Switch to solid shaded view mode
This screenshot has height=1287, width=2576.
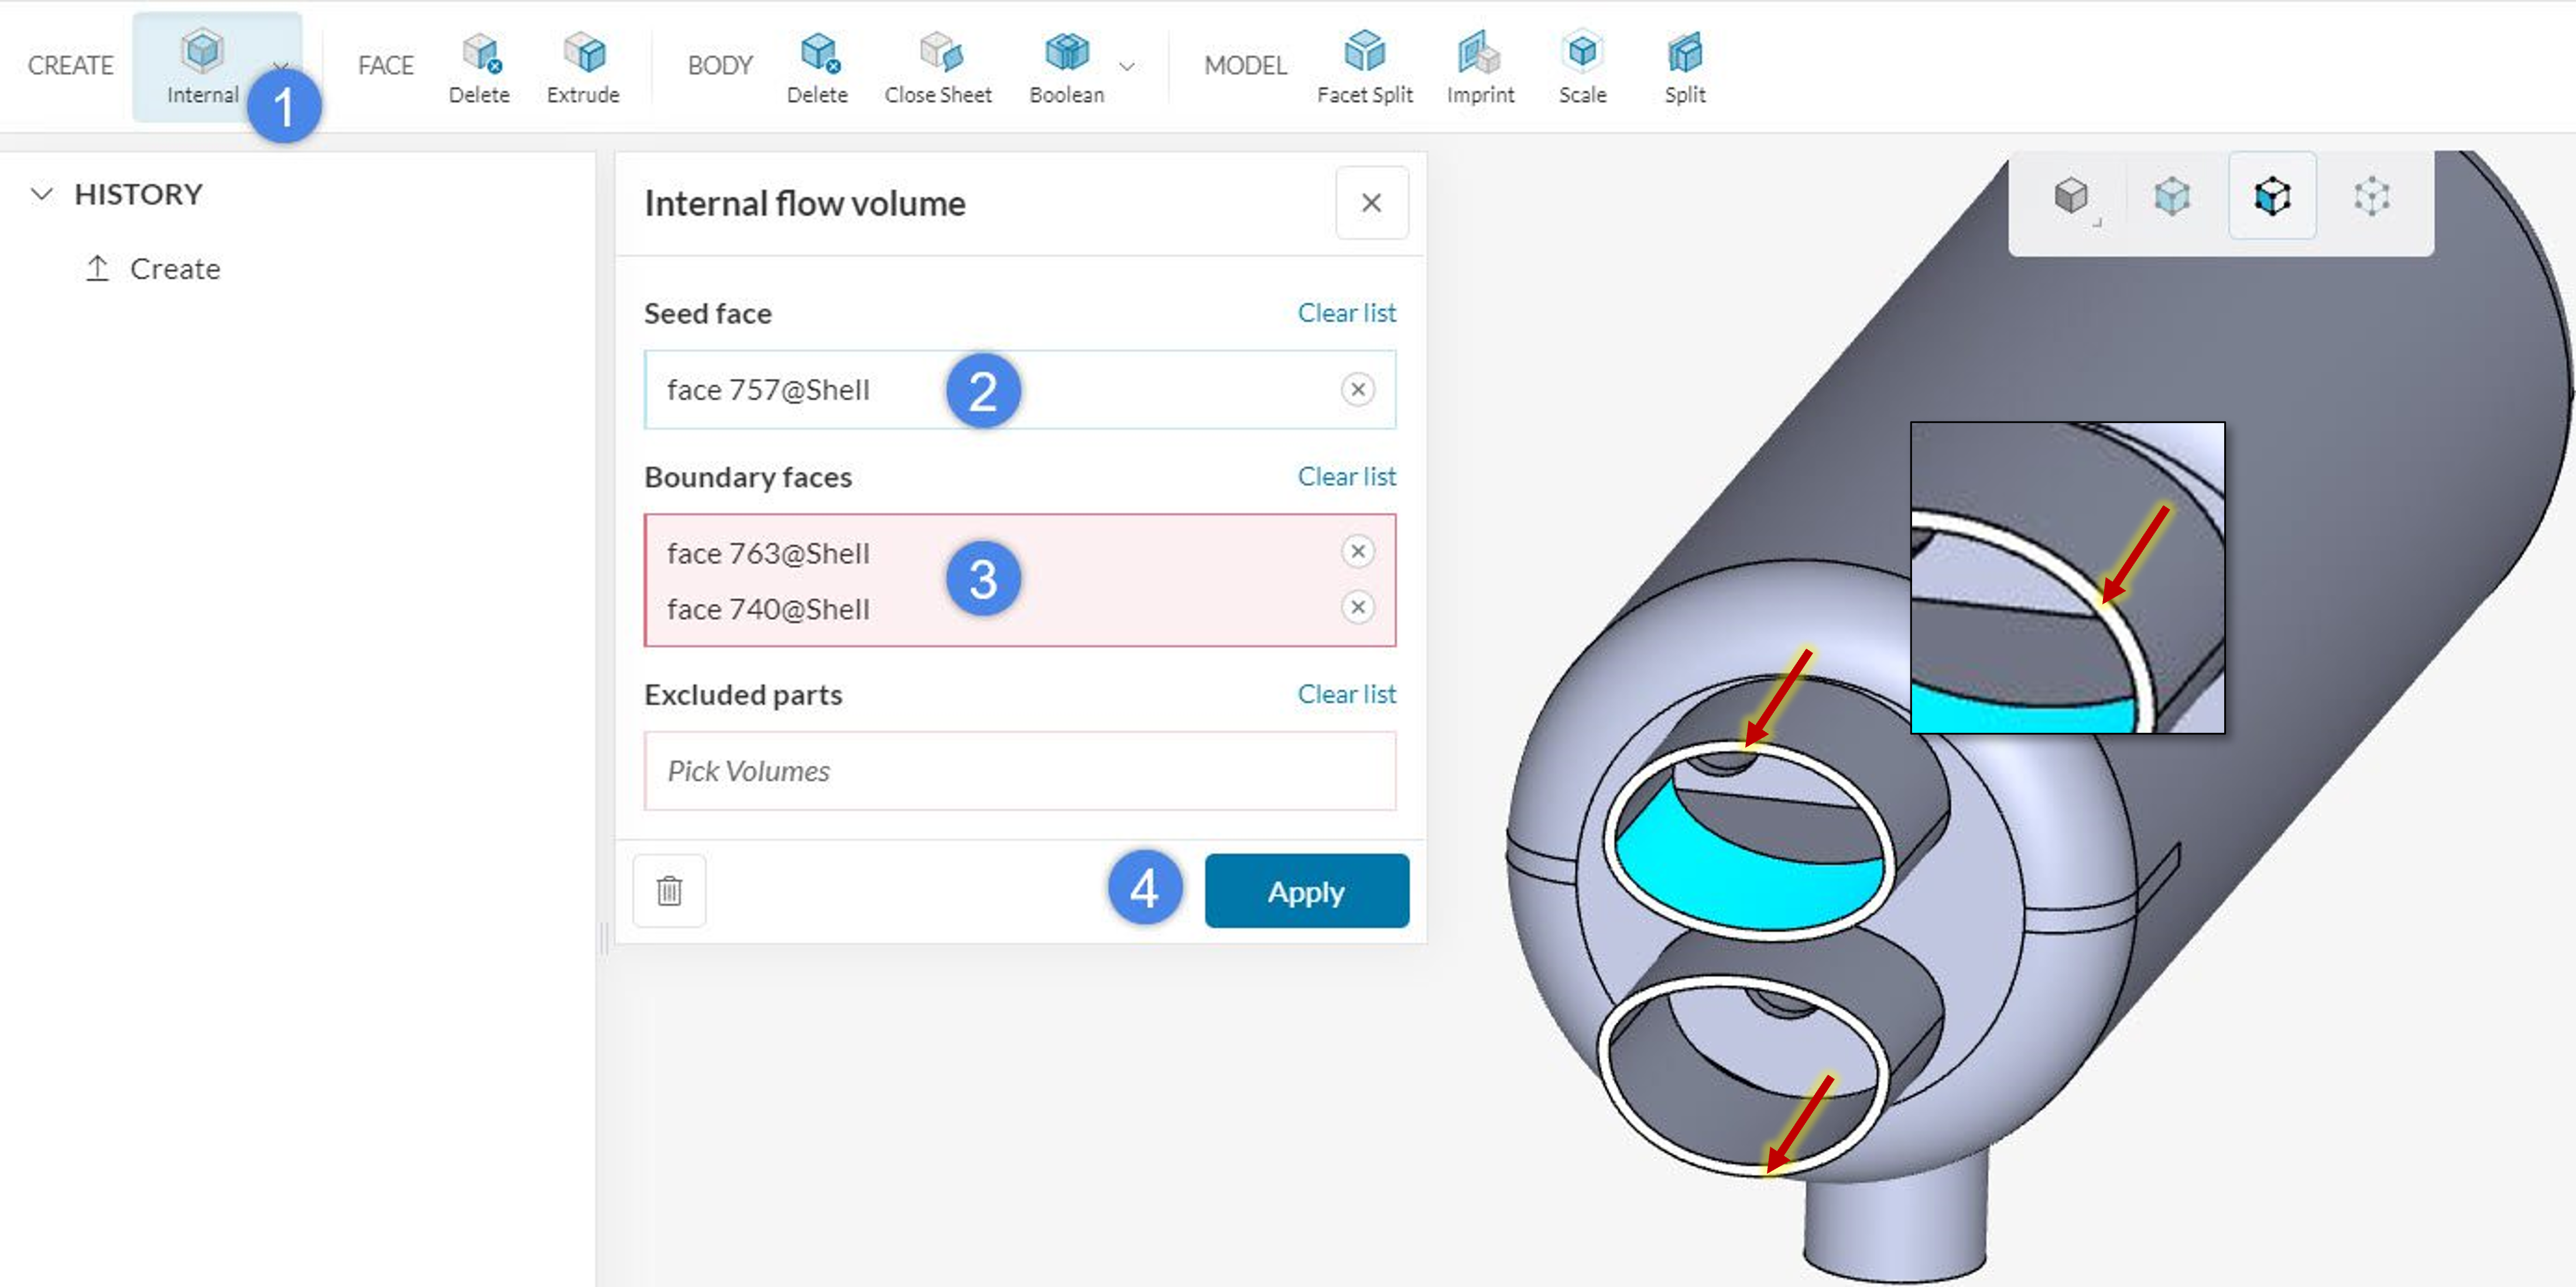click(2071, 196)
